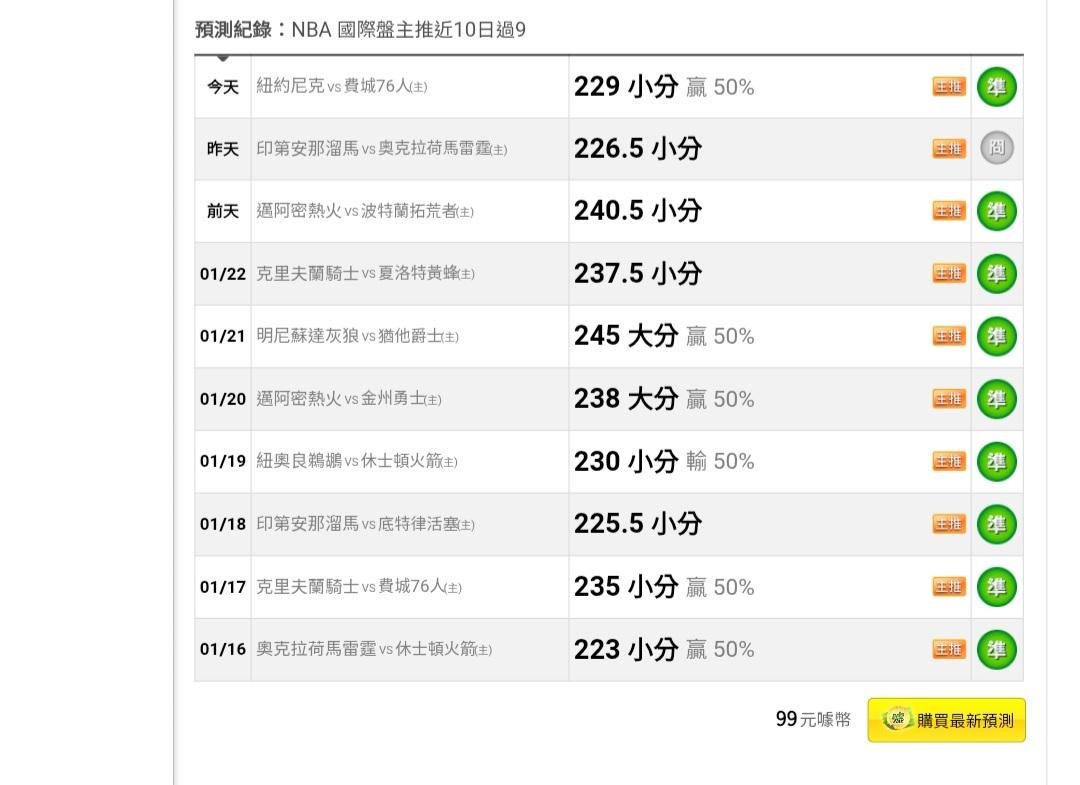Click the grey result icon in yesterday's row
Viewport: 1080px width, 785px height.
[996, 149]
